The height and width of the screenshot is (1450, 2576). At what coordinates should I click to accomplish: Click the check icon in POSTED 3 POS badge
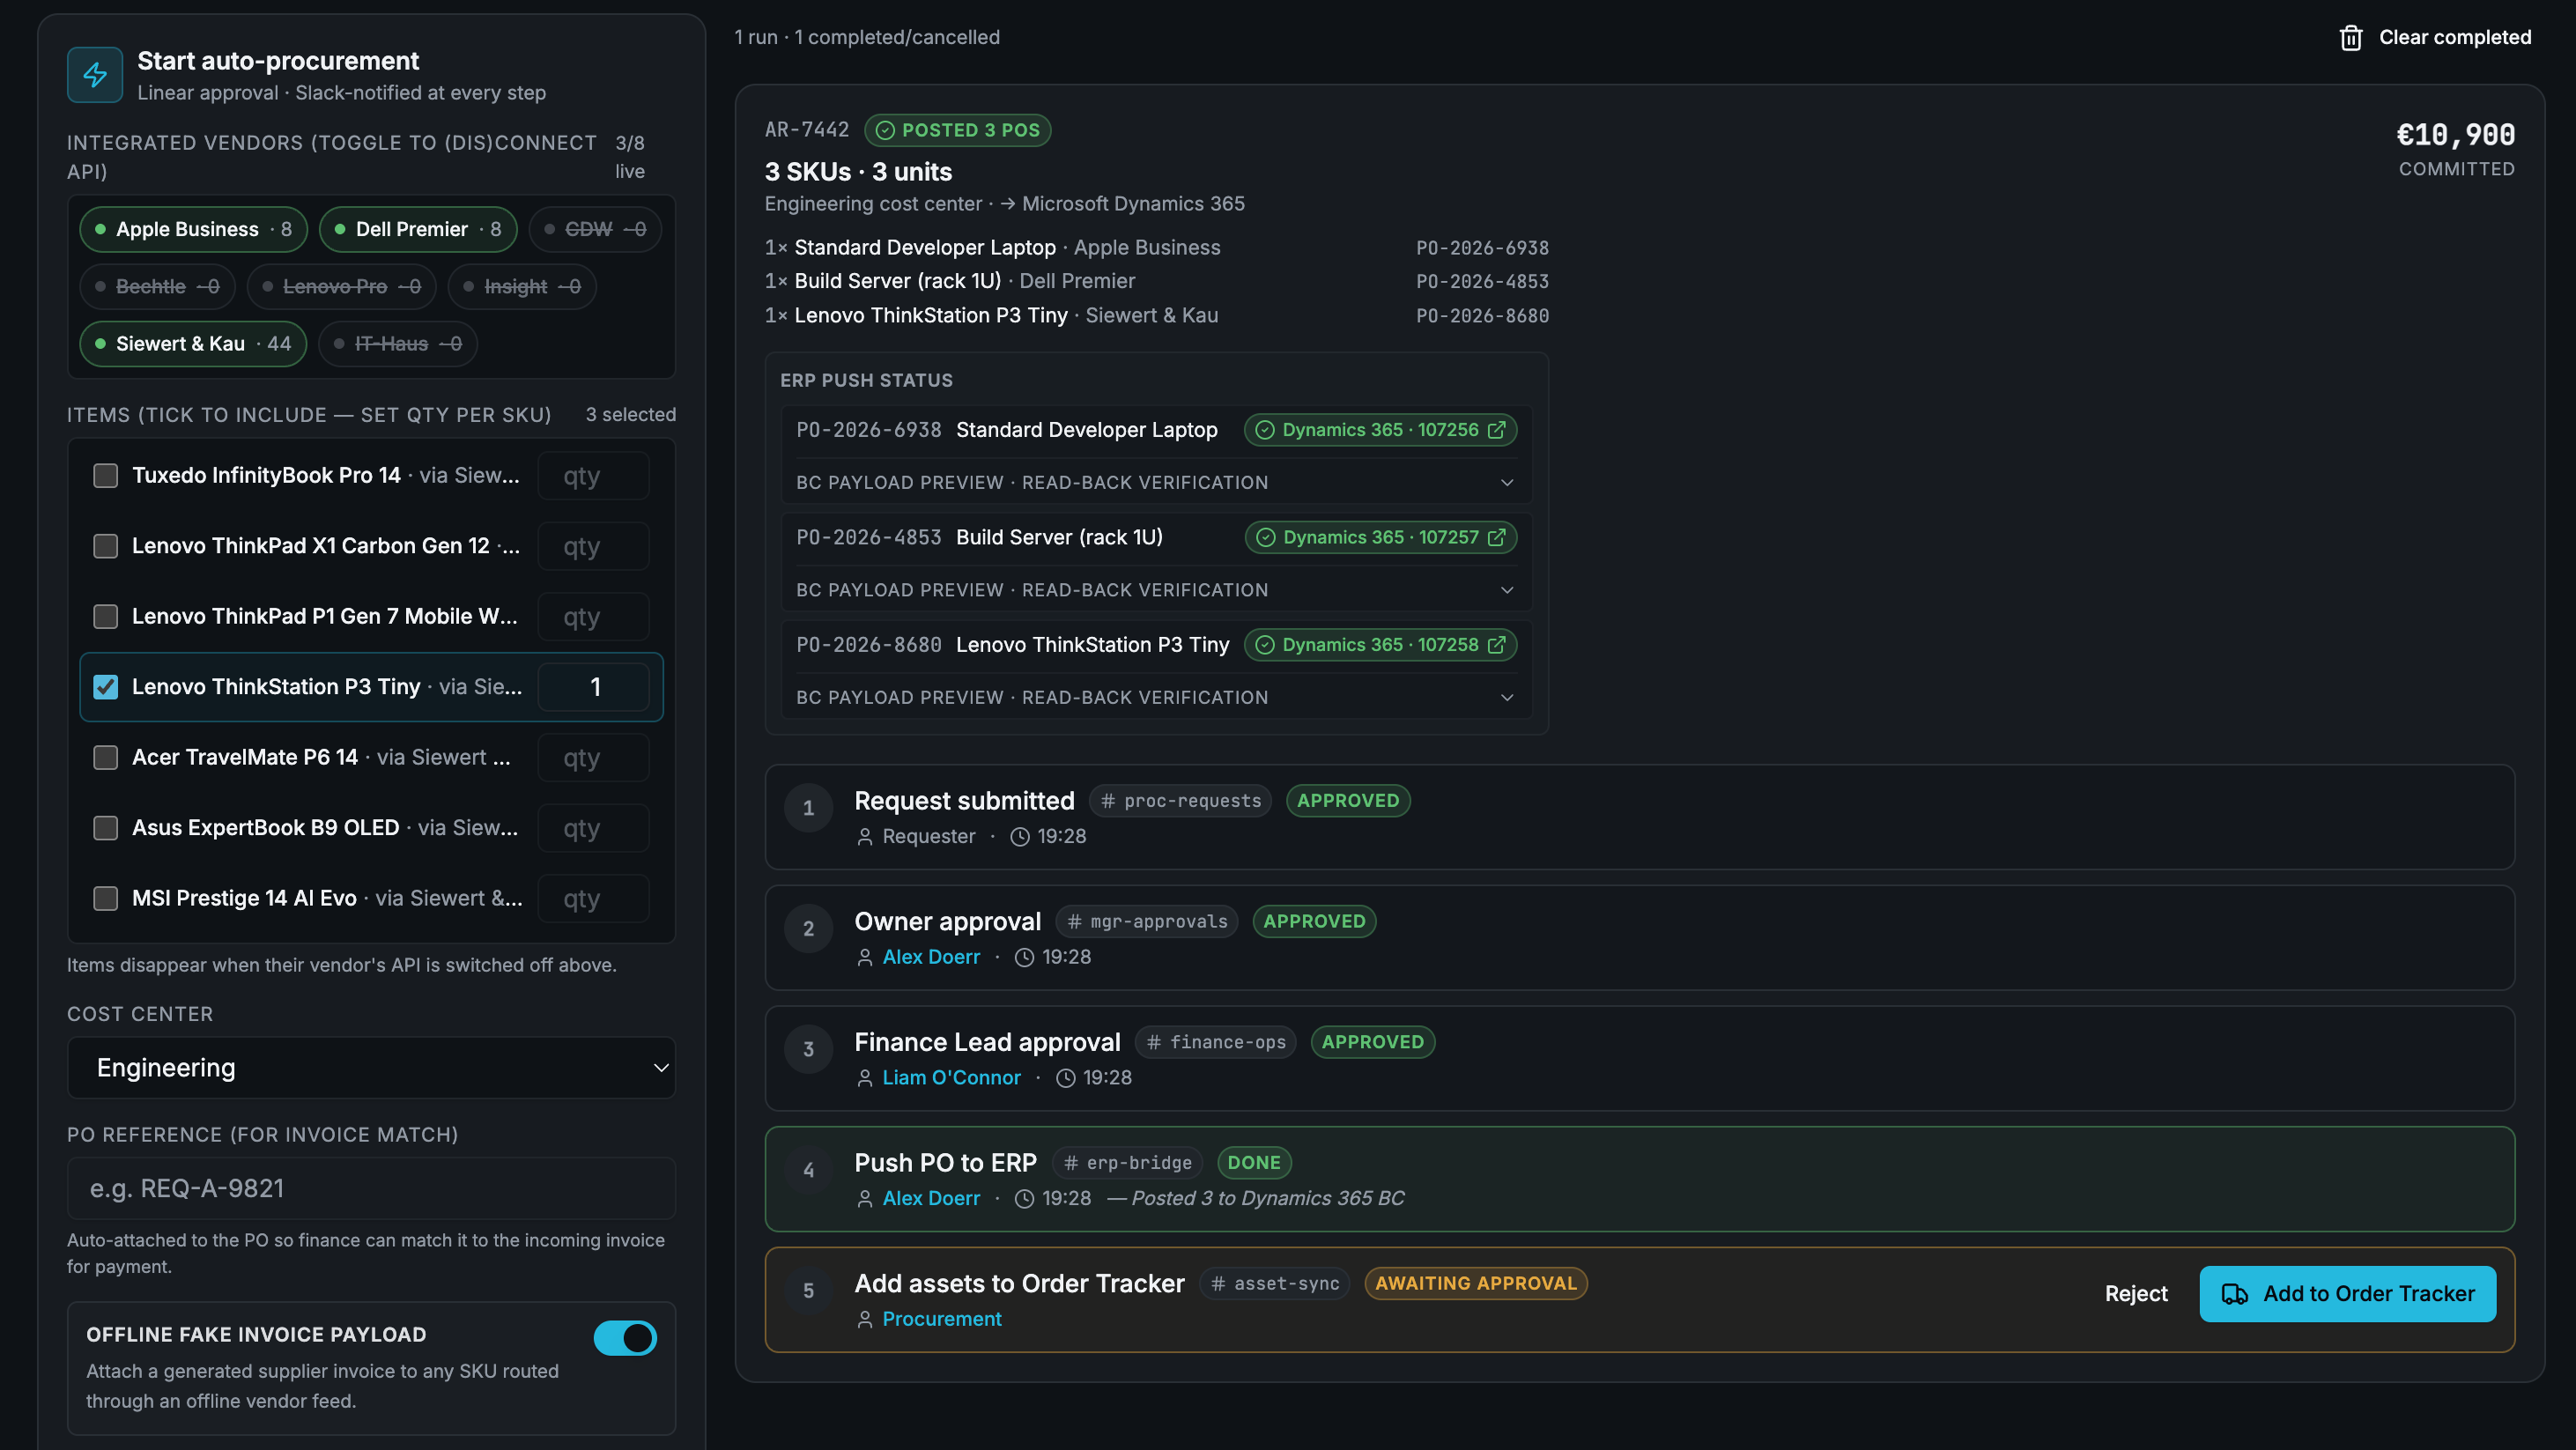point(885,130)
